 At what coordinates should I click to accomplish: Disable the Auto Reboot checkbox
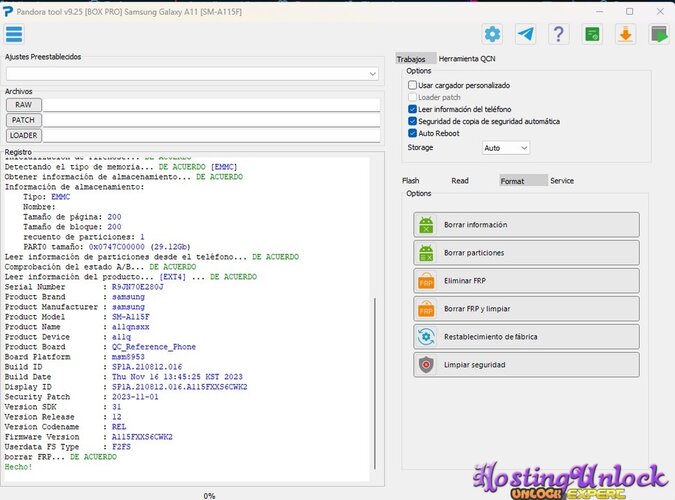coord(412,133)
